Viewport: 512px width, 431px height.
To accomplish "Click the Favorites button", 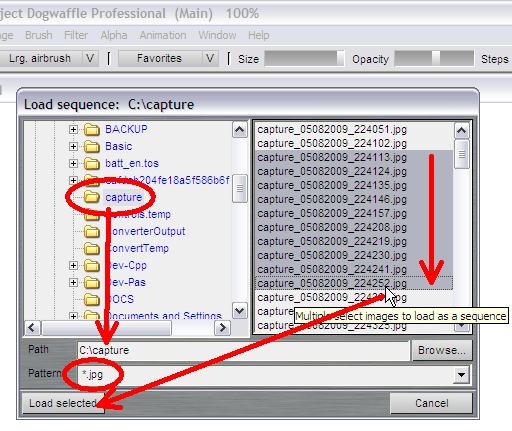I will coord(159,58).
